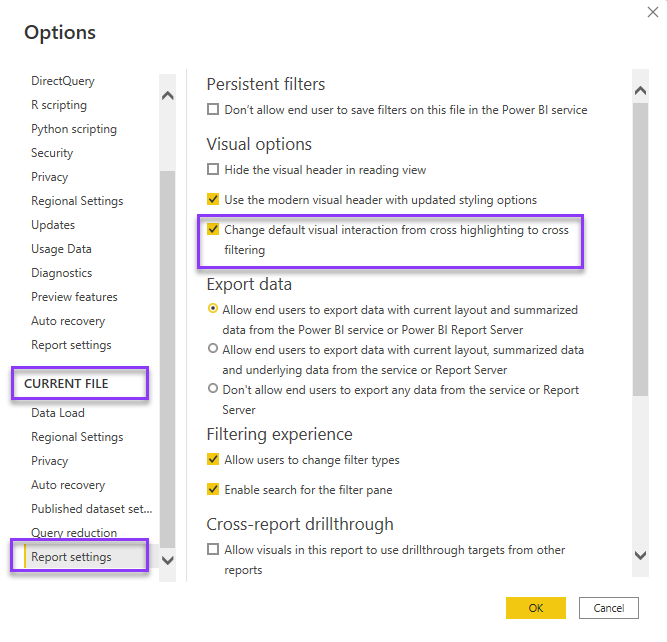Check Hide the visual header in reading view

tap(213, 169)
